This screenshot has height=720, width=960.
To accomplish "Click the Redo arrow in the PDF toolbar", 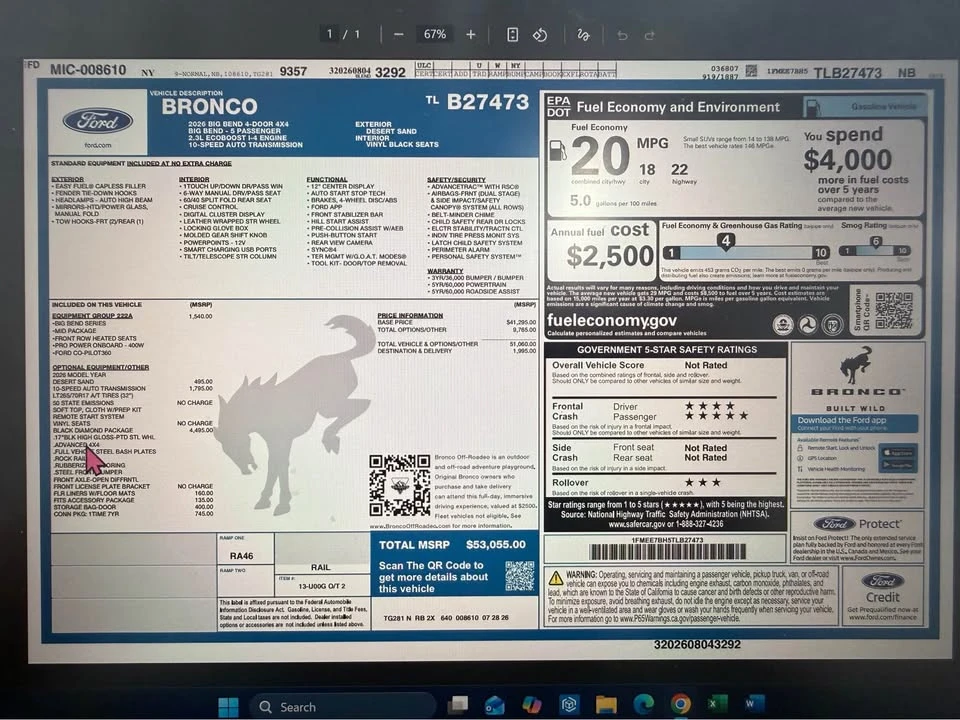I will 650,36.
